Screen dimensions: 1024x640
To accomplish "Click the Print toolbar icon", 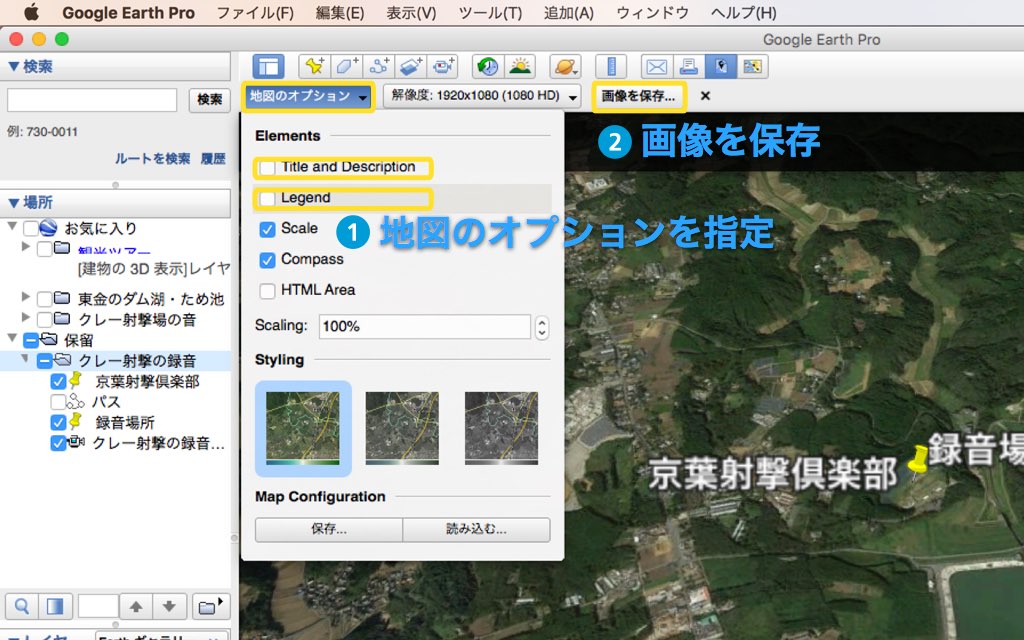I will tap(688, 66).
